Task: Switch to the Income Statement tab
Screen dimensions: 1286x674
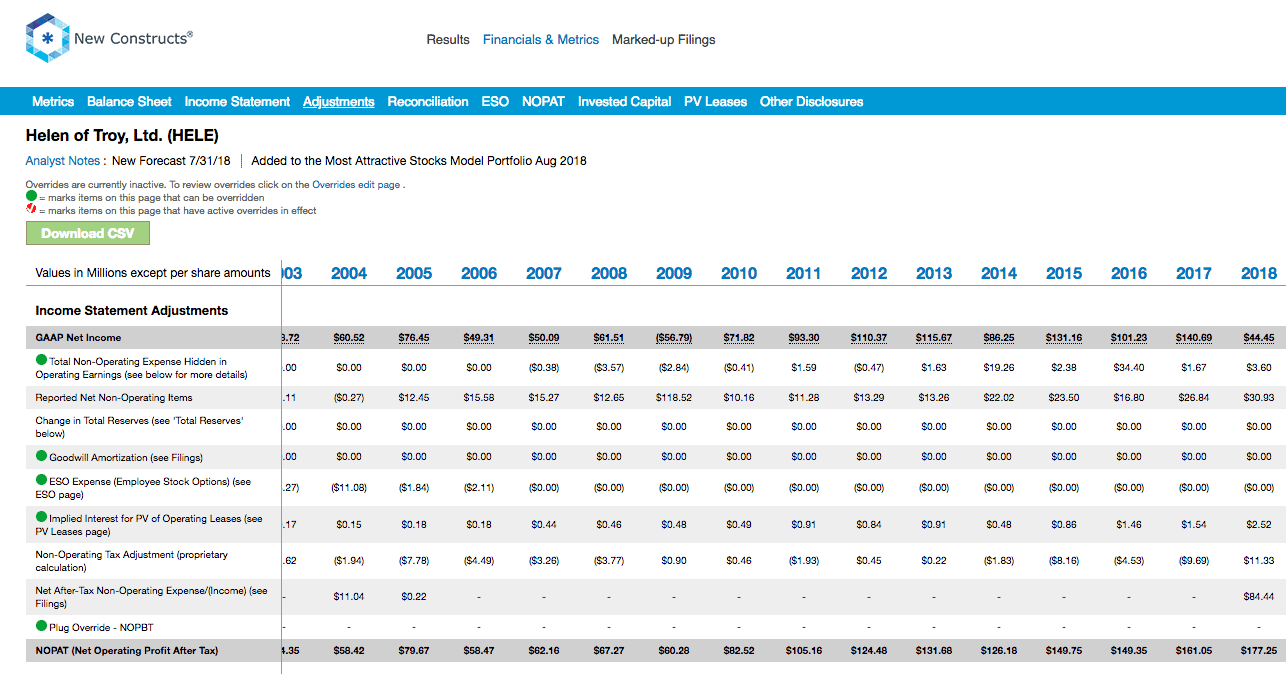Action: 237,101
